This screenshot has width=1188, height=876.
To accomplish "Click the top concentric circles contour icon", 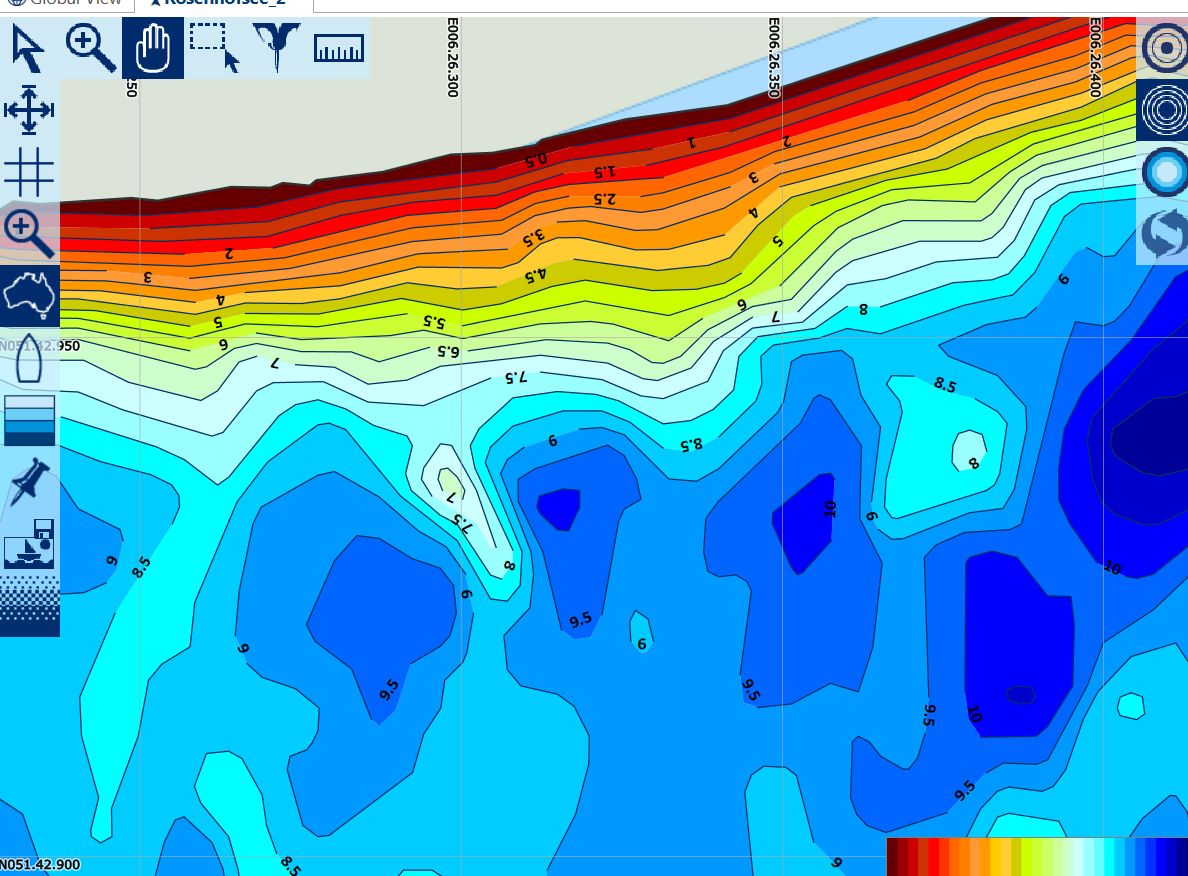I will [x=1162, y=48].
